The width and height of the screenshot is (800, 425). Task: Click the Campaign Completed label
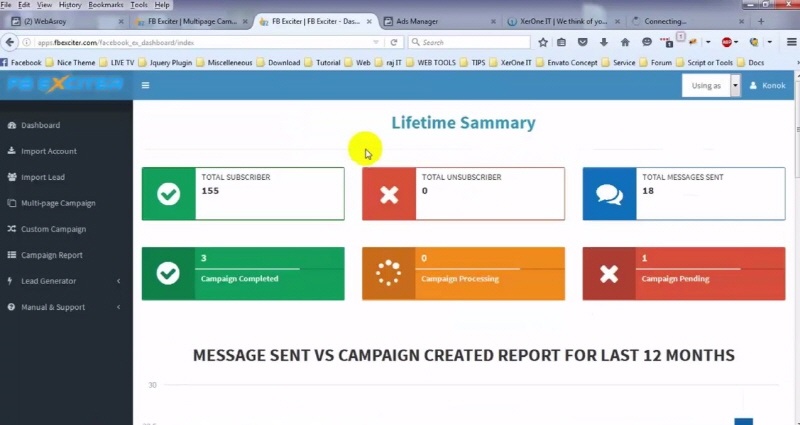(x=239, y=279)
